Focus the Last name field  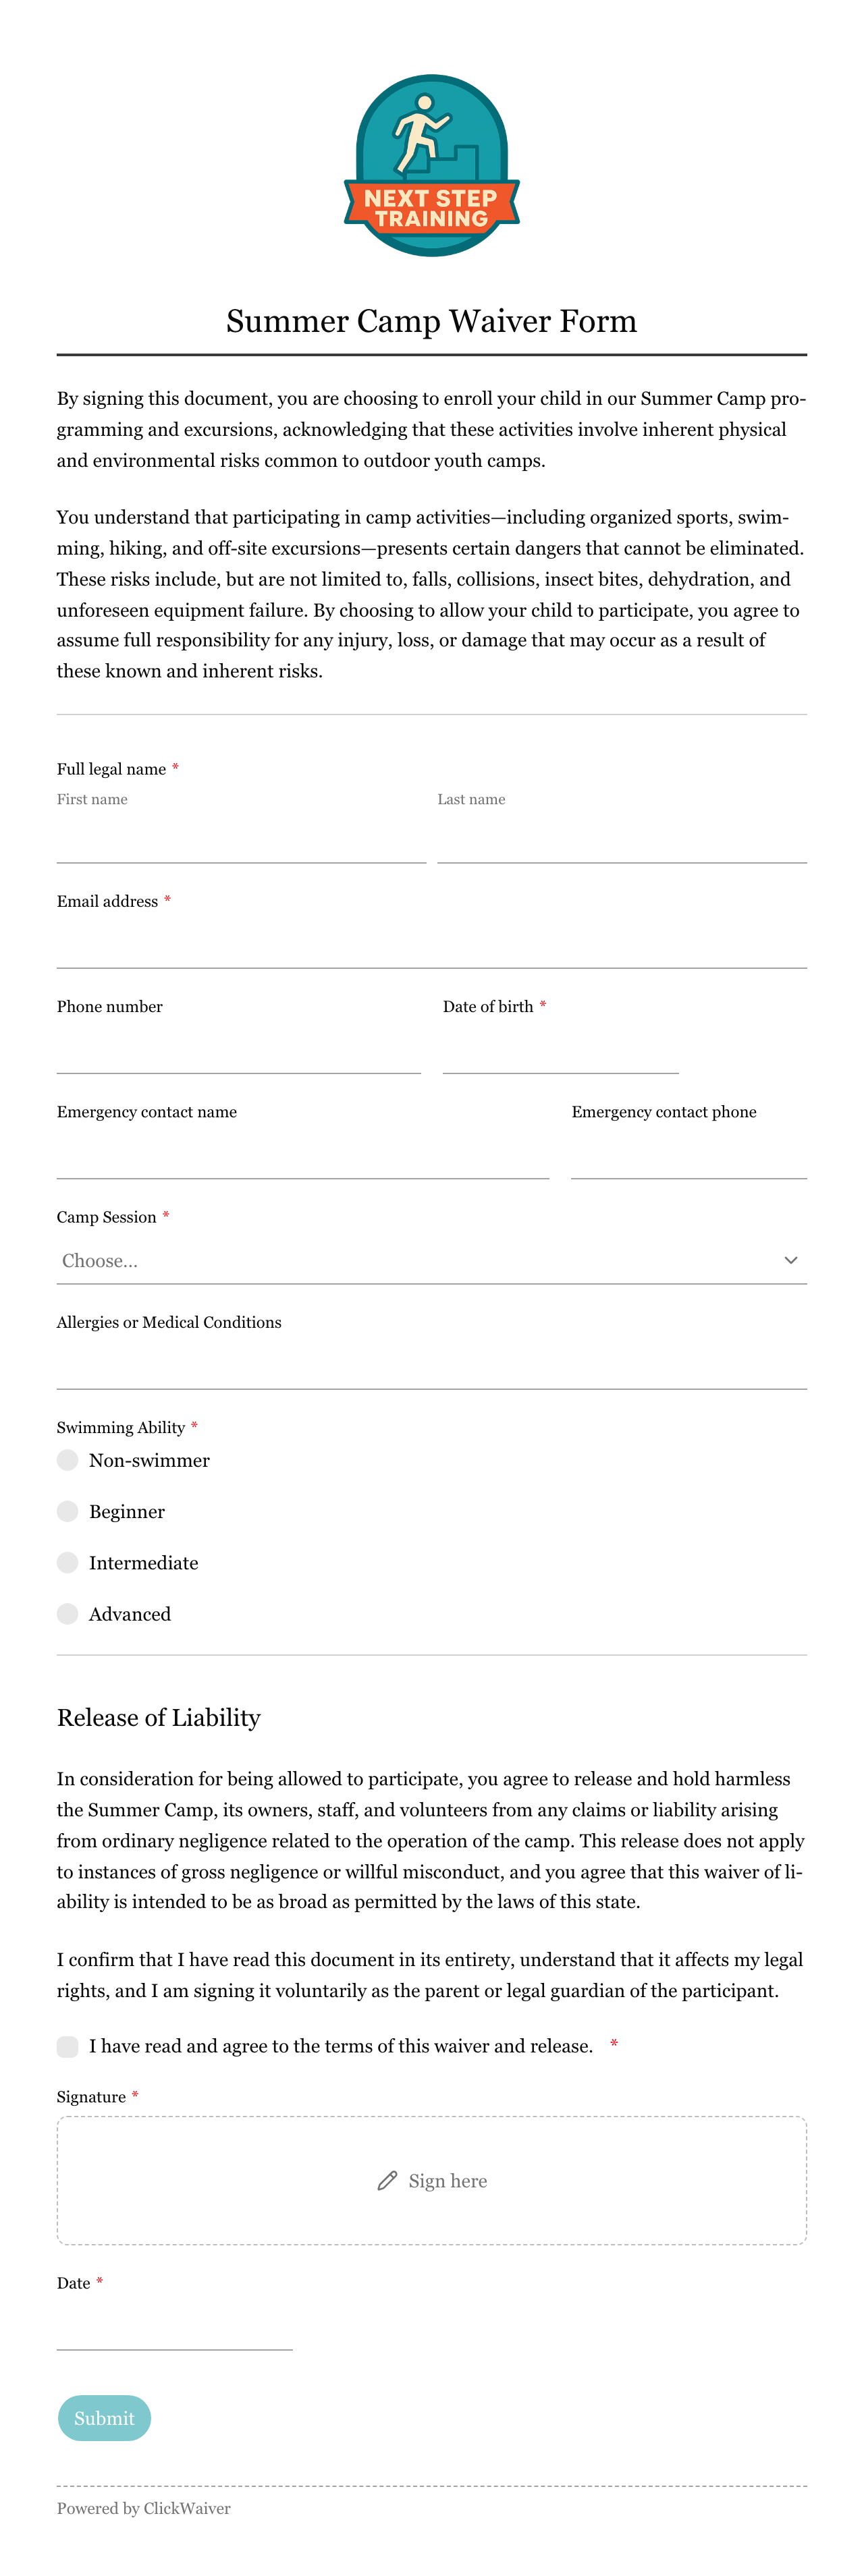622,840
